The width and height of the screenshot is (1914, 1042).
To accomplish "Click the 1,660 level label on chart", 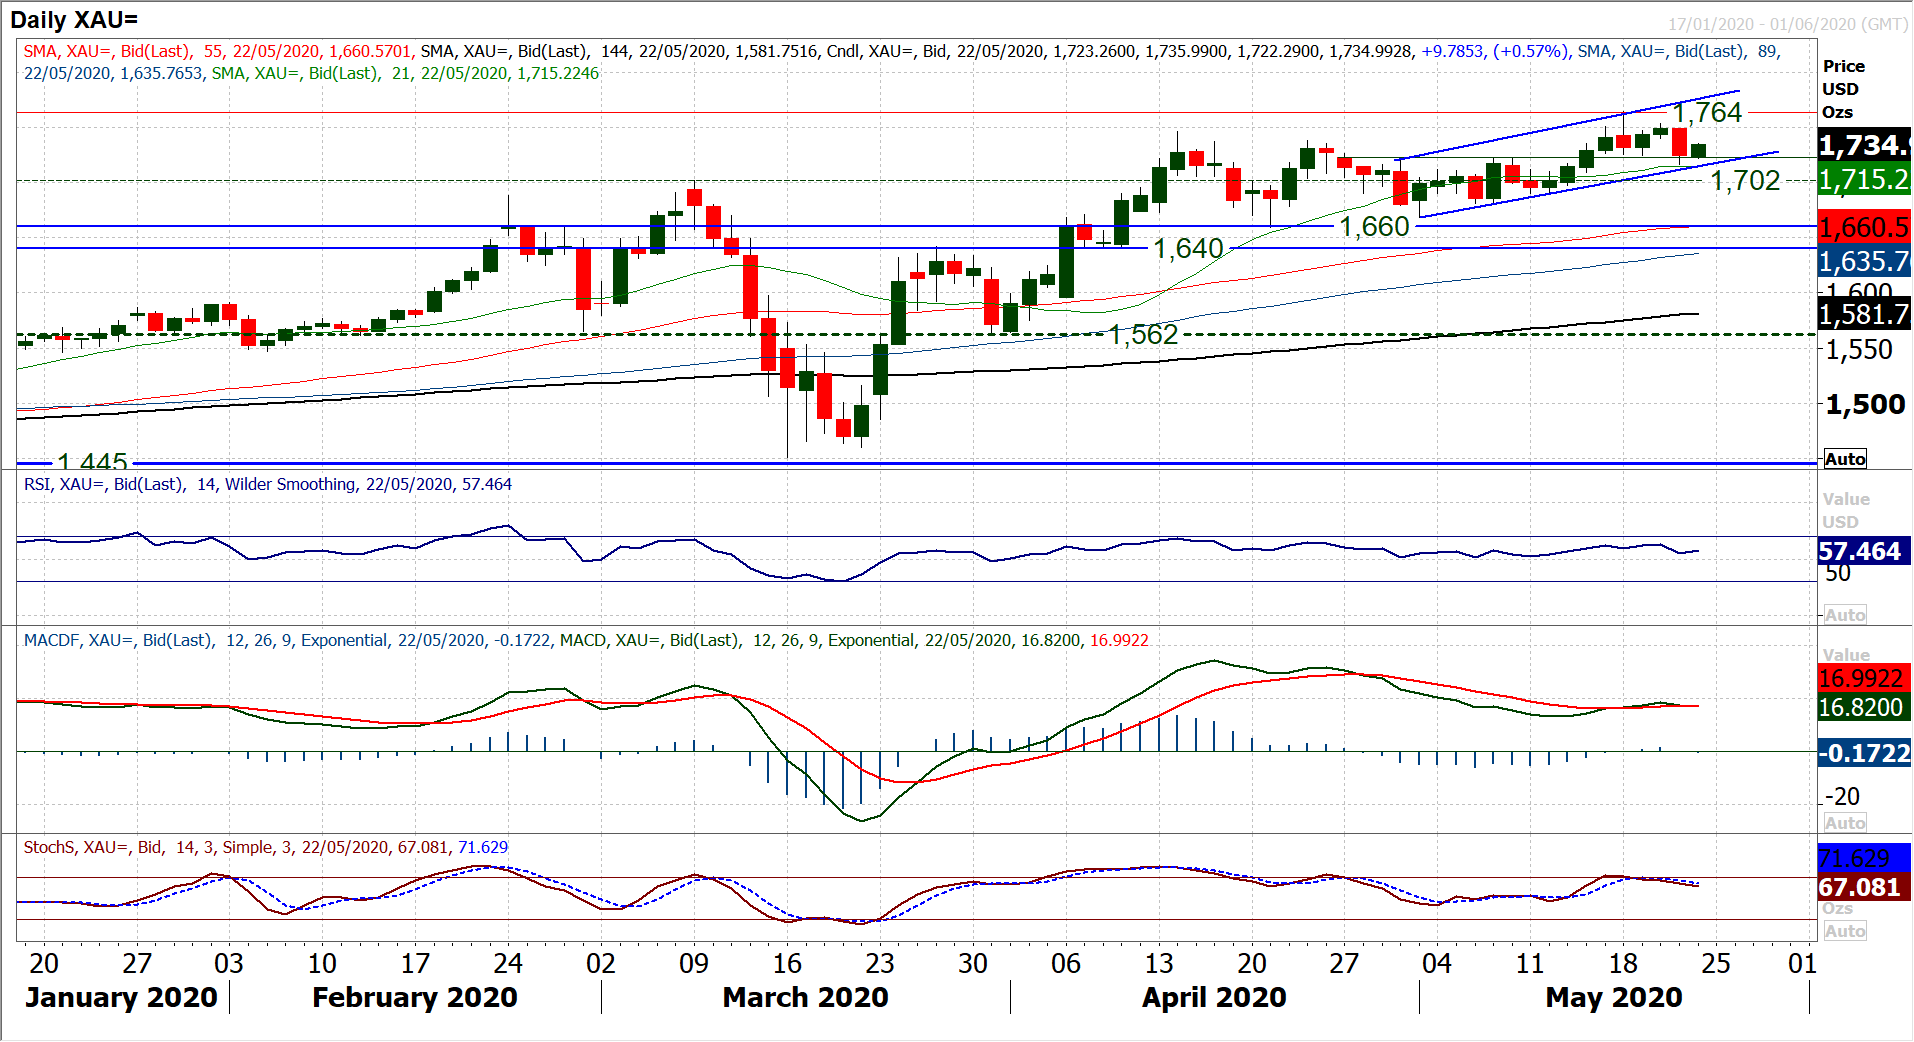I will pyautogui.click(x=1374, y=227).
